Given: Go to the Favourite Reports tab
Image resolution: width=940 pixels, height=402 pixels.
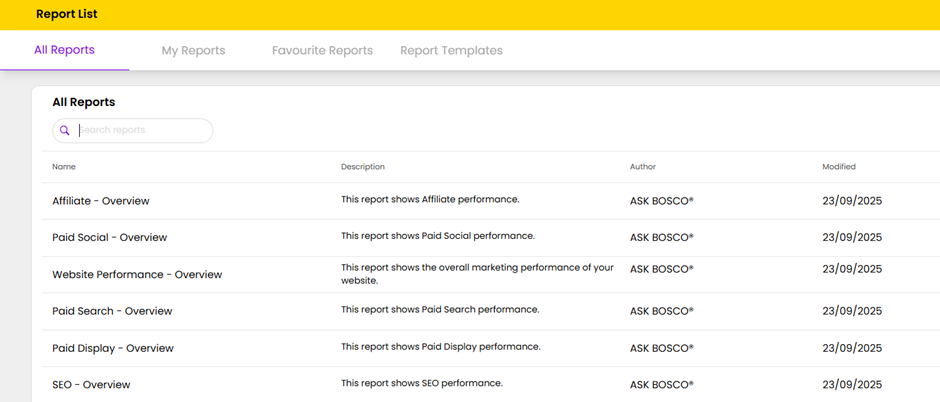Looking at the screenshot, I should (322, 50).
